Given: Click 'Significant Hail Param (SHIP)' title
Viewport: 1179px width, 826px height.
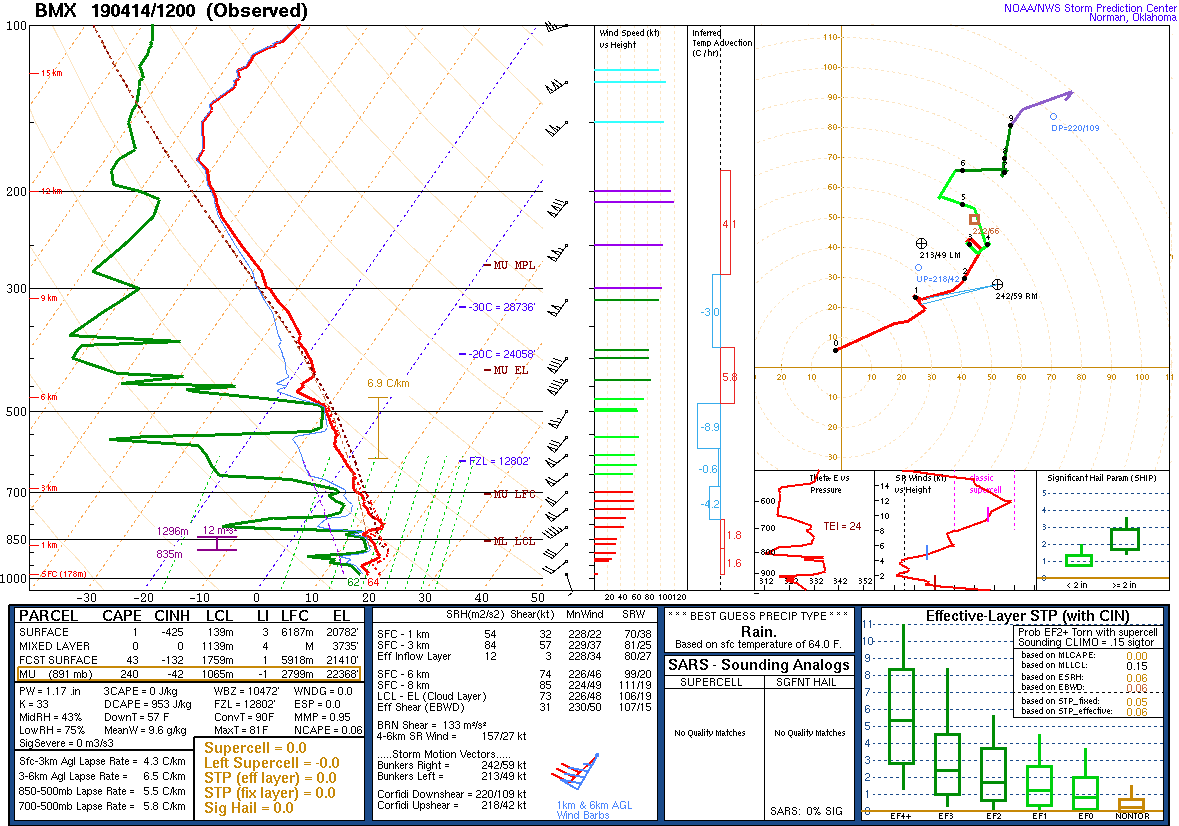Looking at the screenshot, I should (1102, 478).
